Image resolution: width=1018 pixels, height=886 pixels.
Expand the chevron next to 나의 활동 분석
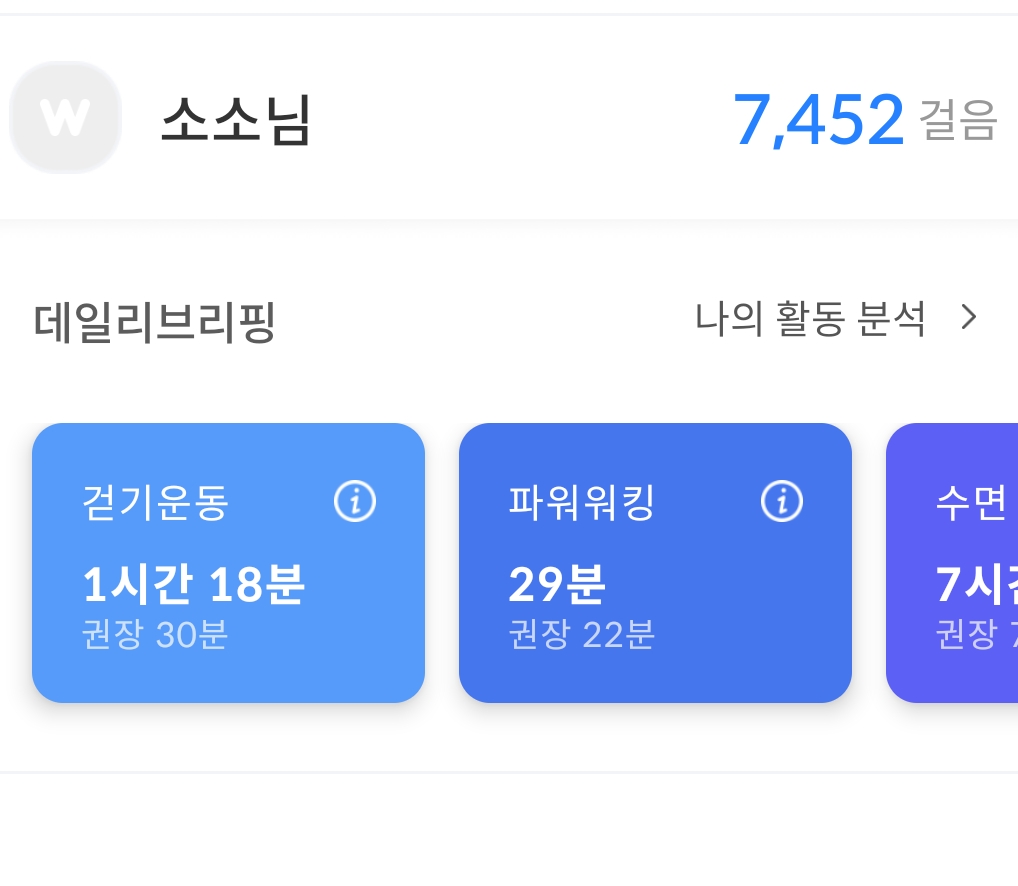pos(968,318)
